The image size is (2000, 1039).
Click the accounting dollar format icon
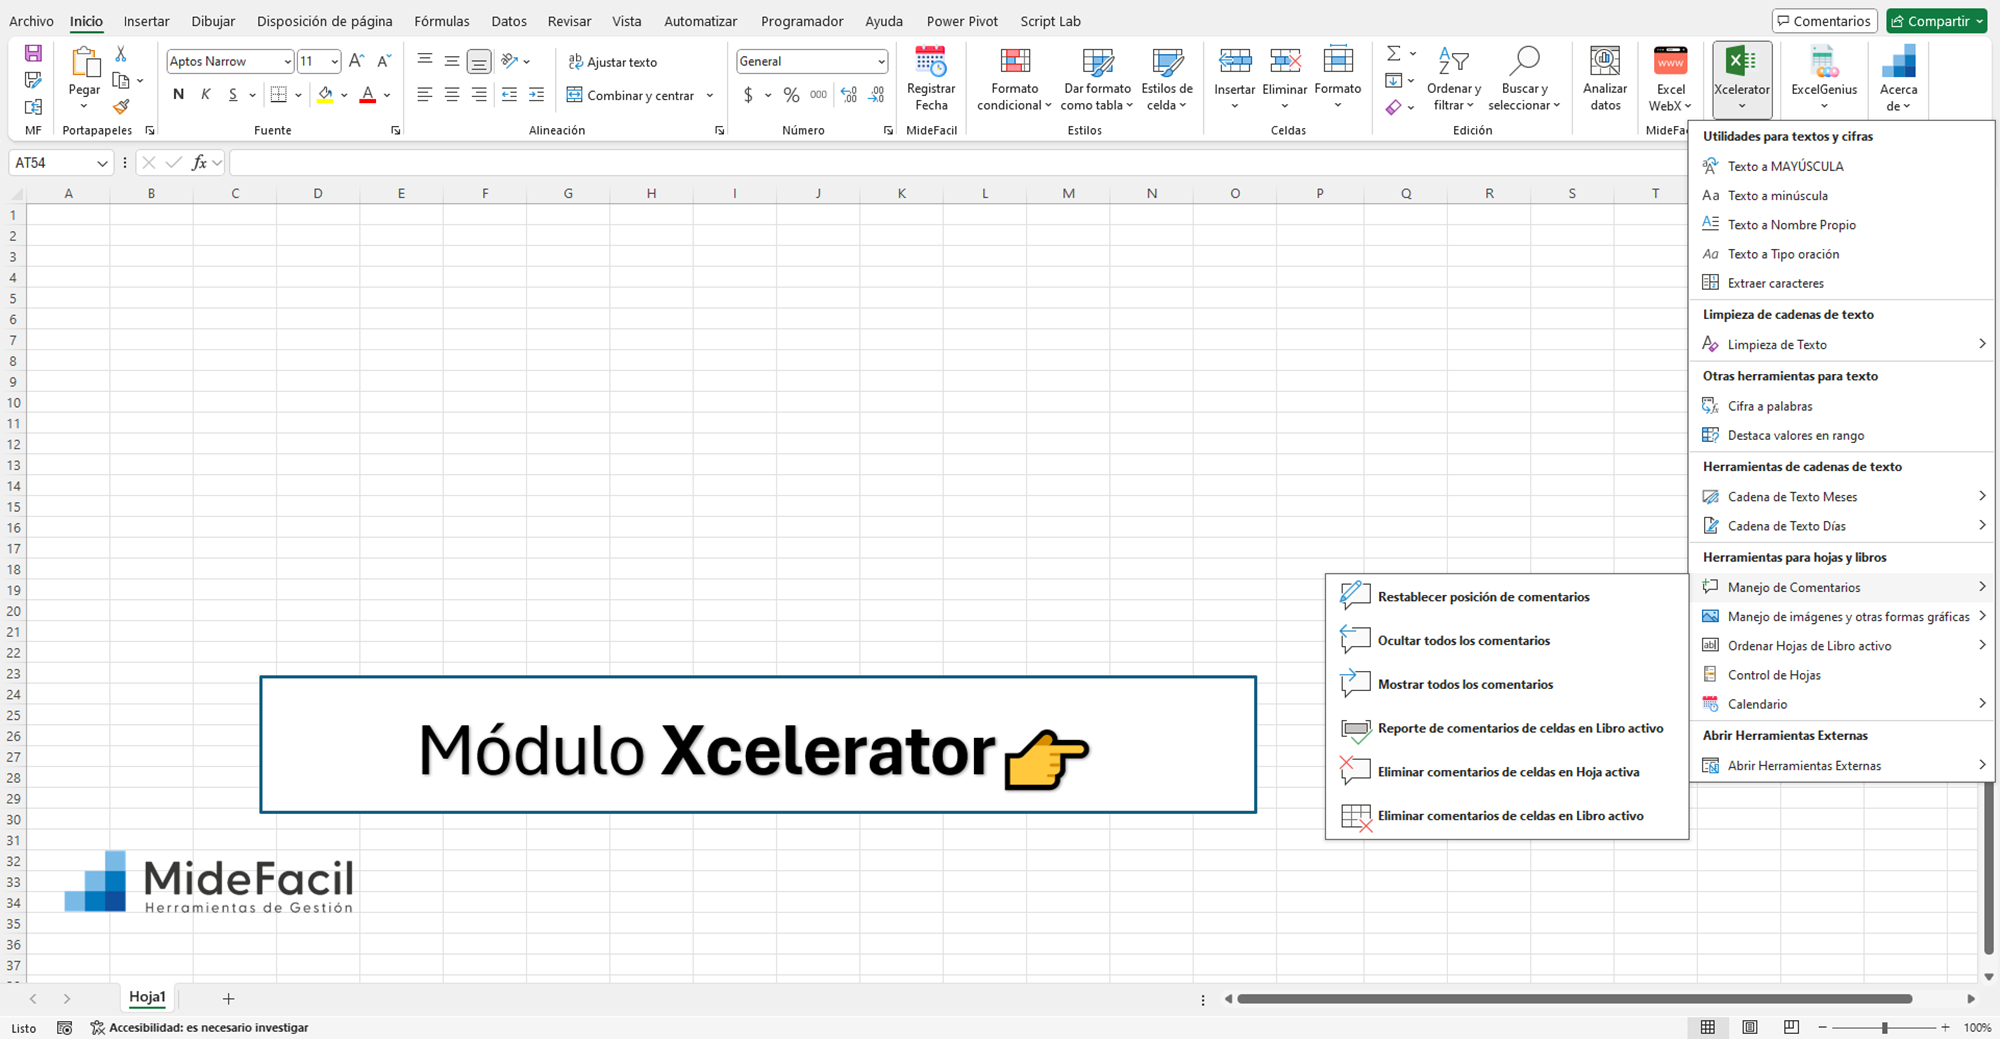(x=748, y=95)
